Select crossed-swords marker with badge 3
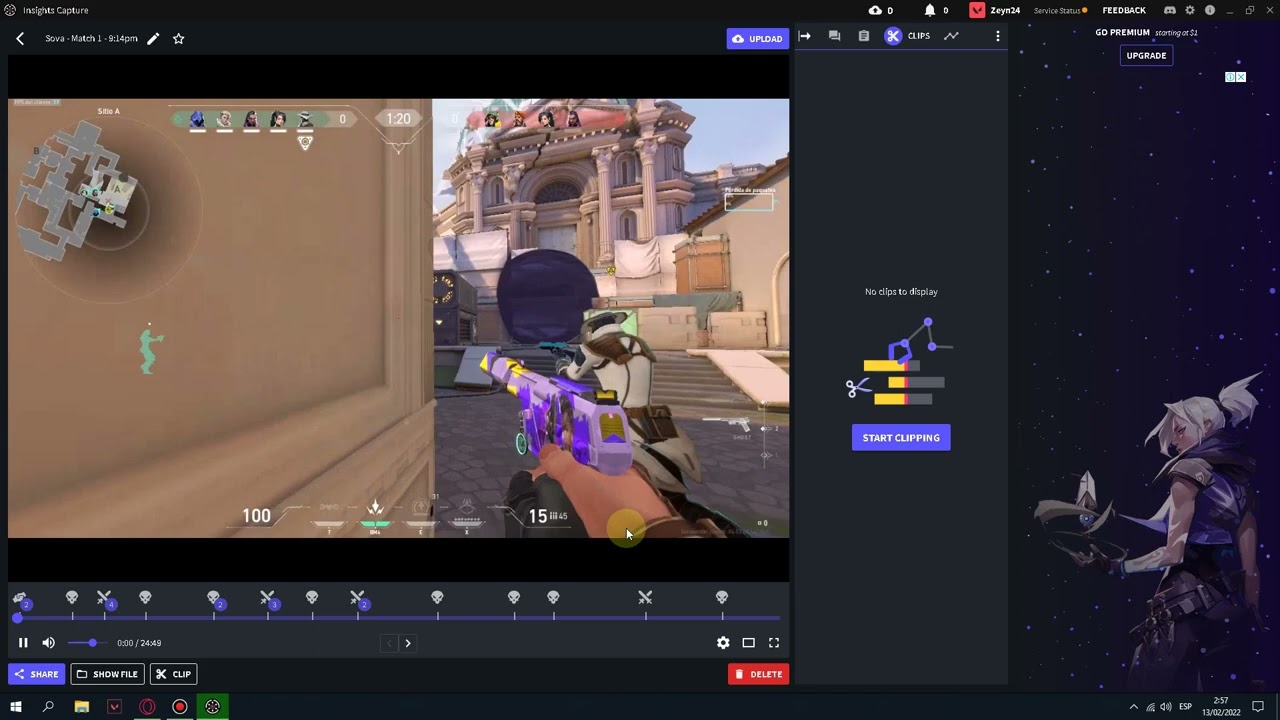 [x=268, y=598]
